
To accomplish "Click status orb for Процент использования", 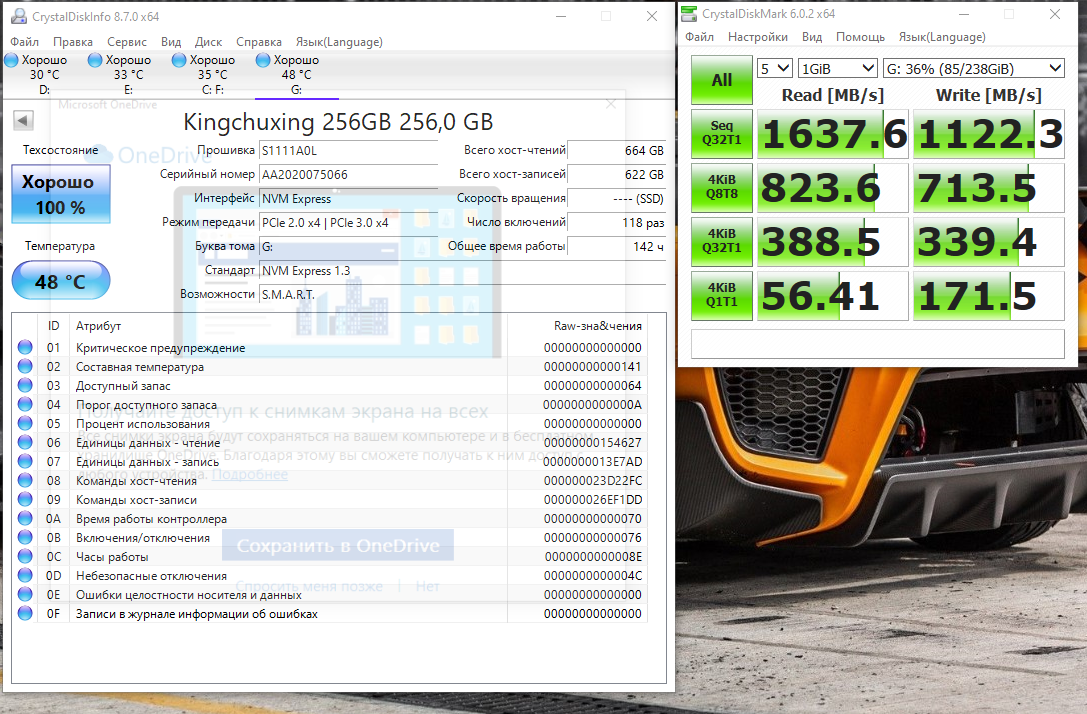I will [25, 423].
